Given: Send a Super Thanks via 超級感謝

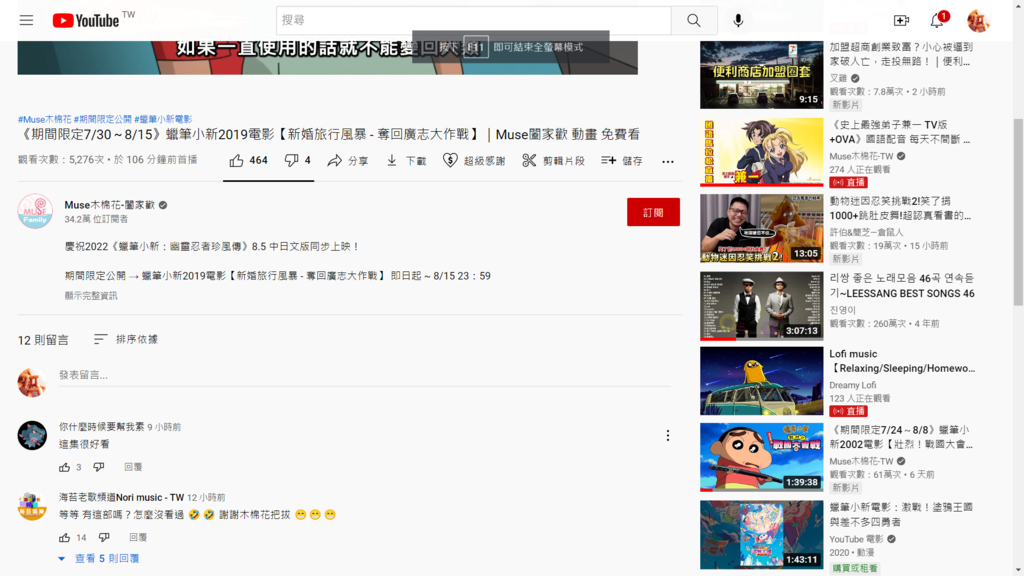Looking at the screenshot, I should click(474, 161).
